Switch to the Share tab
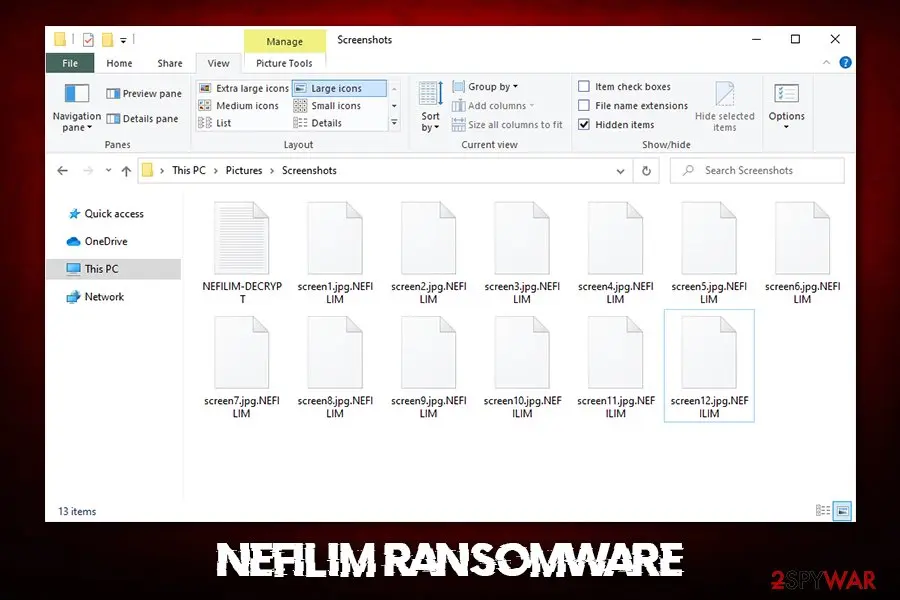This screenshot has height=600, width=900. (170, 63)
